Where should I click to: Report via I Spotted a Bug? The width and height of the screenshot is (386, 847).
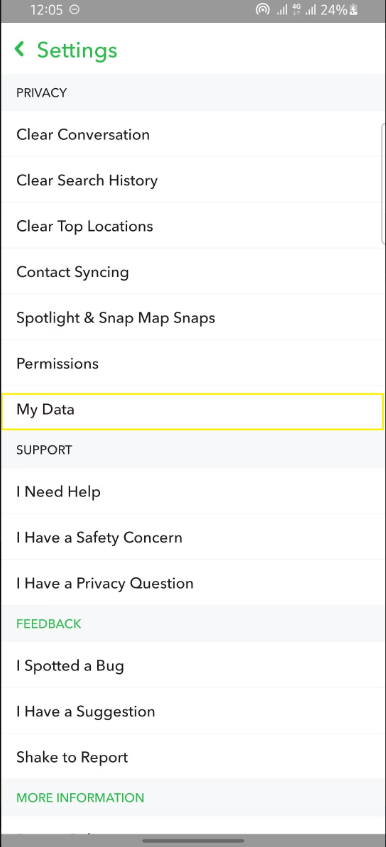coord(192,666)
